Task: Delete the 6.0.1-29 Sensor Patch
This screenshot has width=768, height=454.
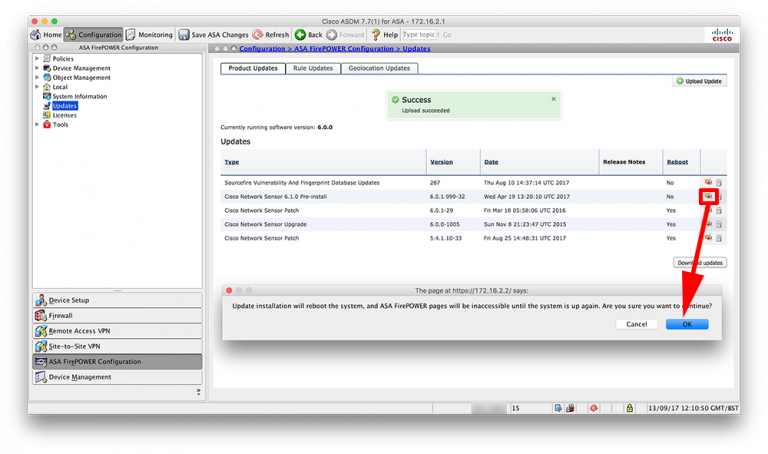Action: [x=719, y=211]
